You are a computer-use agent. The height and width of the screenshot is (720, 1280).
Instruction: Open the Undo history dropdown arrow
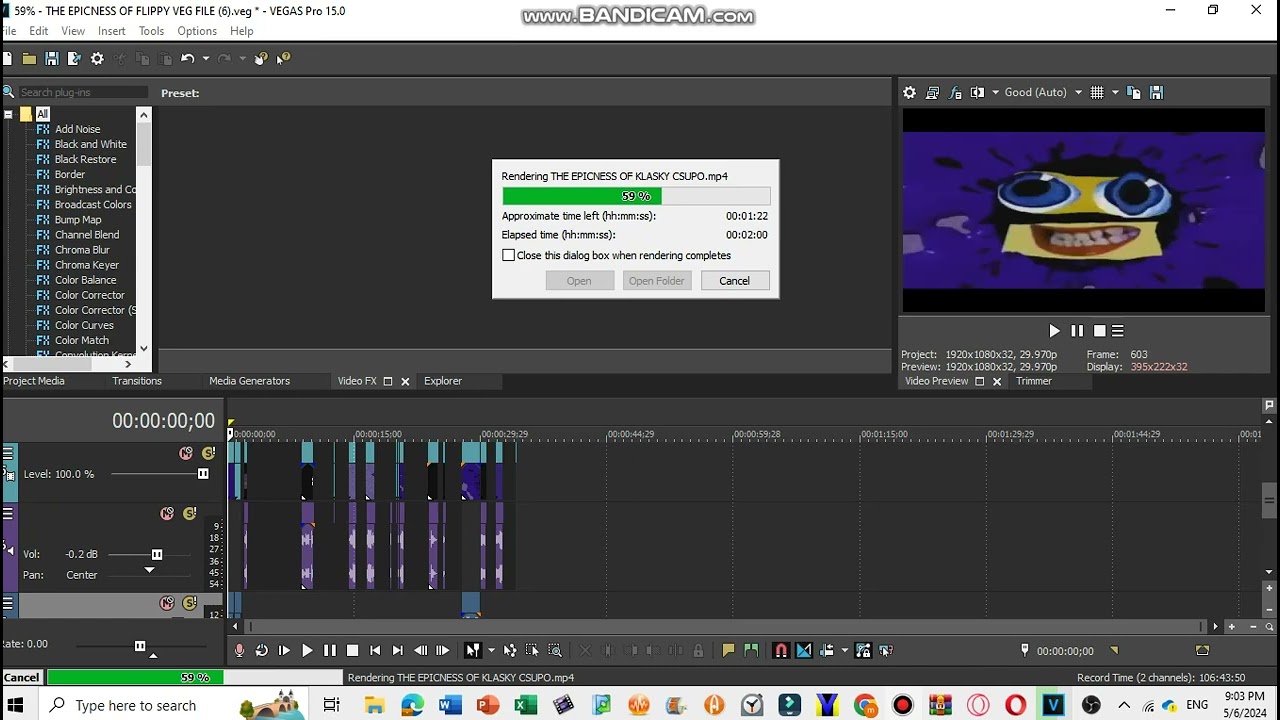(206, 59)
